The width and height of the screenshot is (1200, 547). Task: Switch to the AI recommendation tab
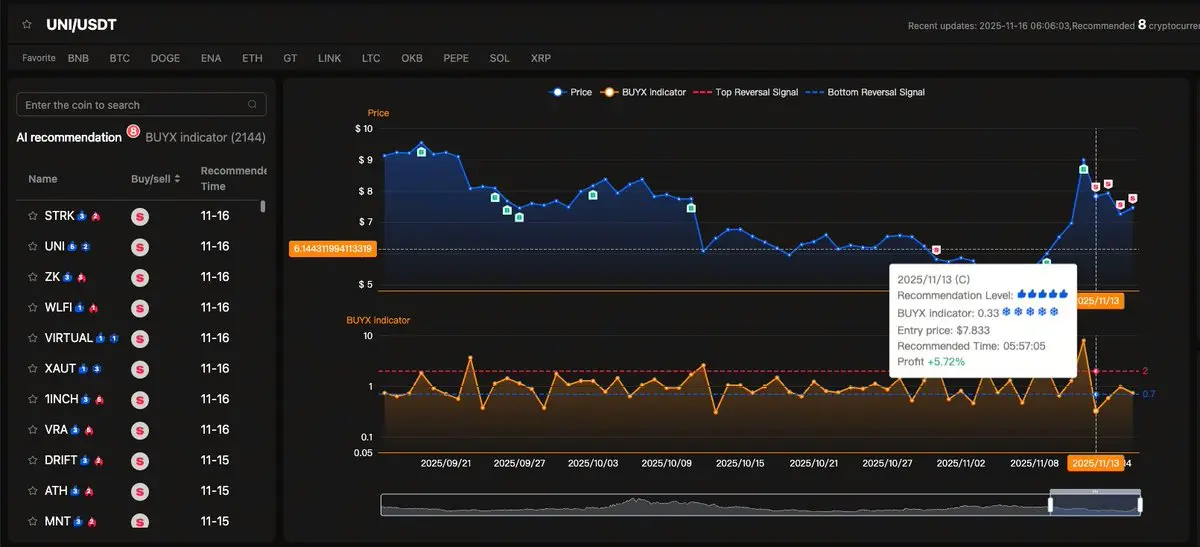click(69, 137)
